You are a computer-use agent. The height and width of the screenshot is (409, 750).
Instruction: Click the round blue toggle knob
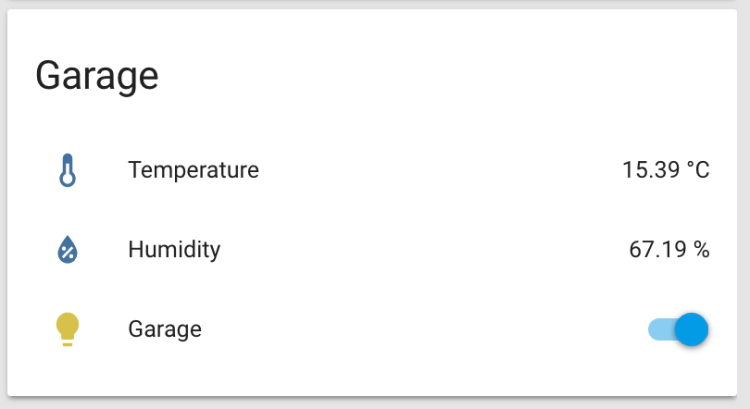[691, 329]
